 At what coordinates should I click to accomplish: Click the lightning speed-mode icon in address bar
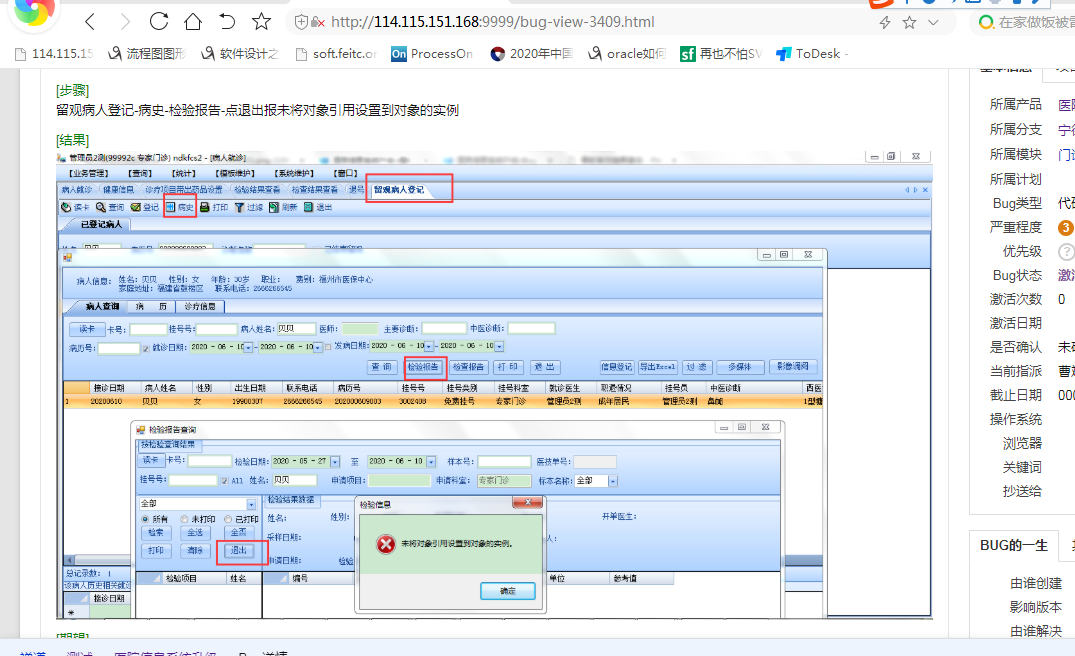coord(885,23)
